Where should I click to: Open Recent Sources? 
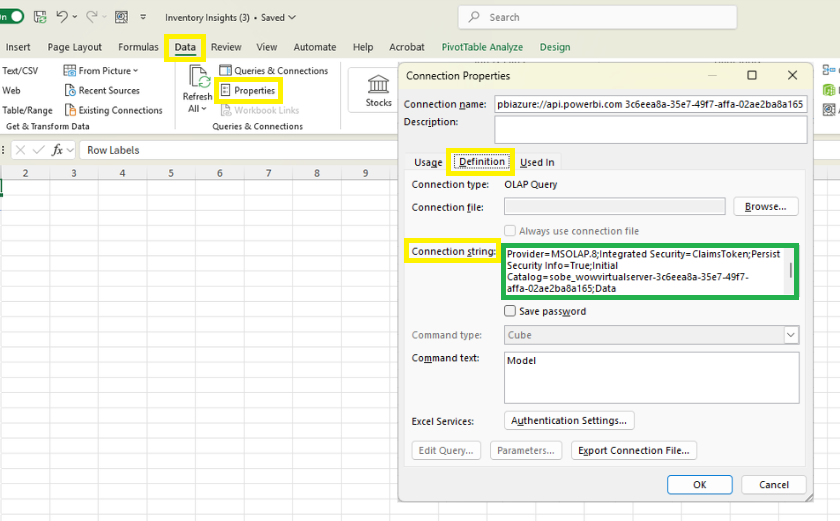pyautogui.click(x=70, y=91)
